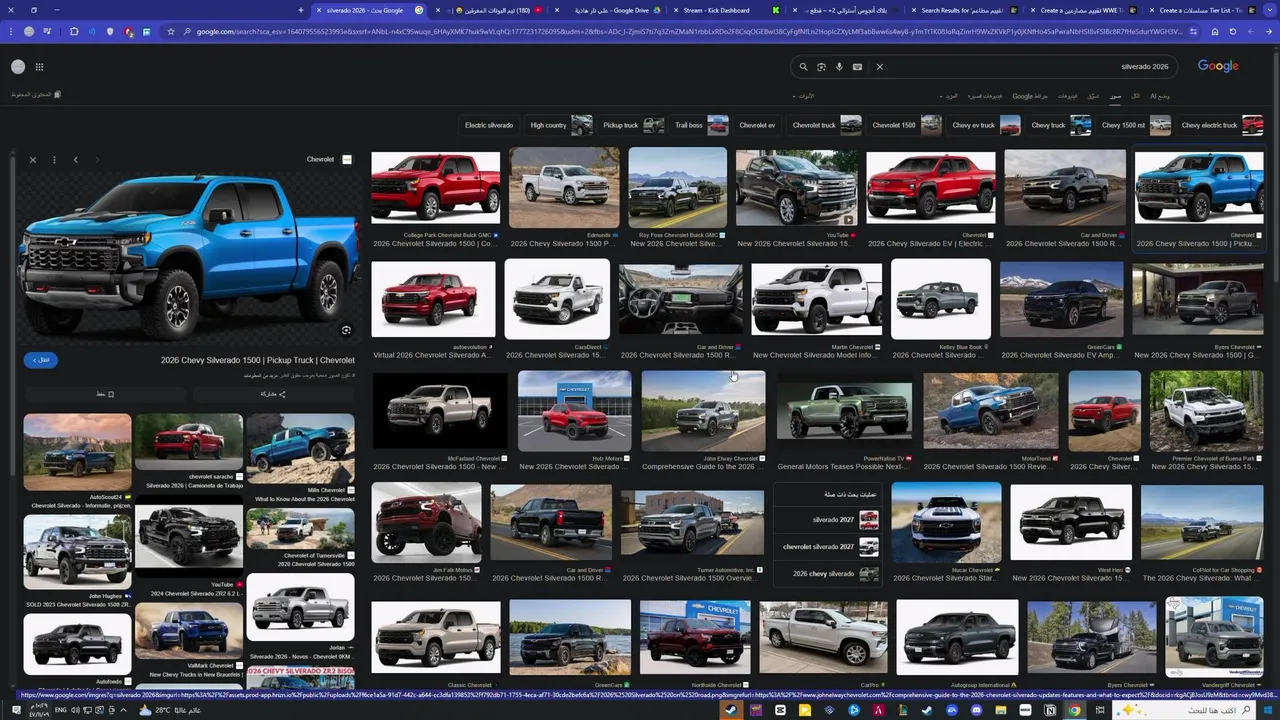Click the blue visit page button in preview
The height and width of the screenshot is (720, 1280).
41,360
